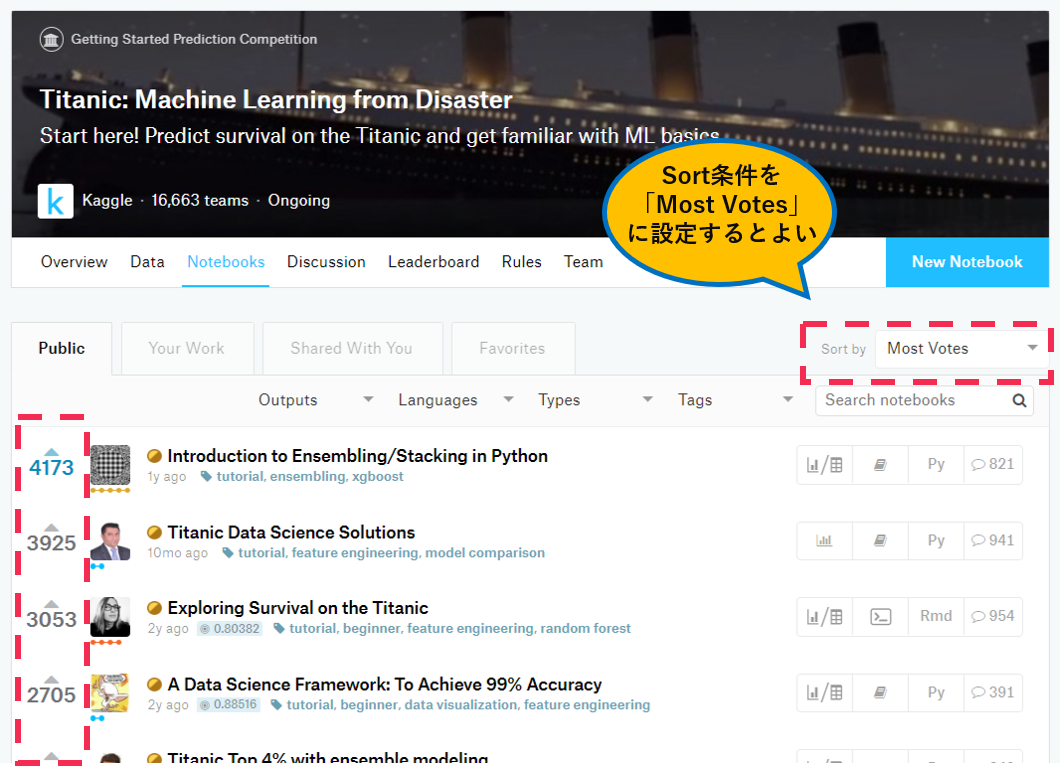Open 'A Data Science Framework: To Achieve 99% Accuracy'
This screenshot has height=766, width=1060.
pyautogui.click(x=385, y=685)
